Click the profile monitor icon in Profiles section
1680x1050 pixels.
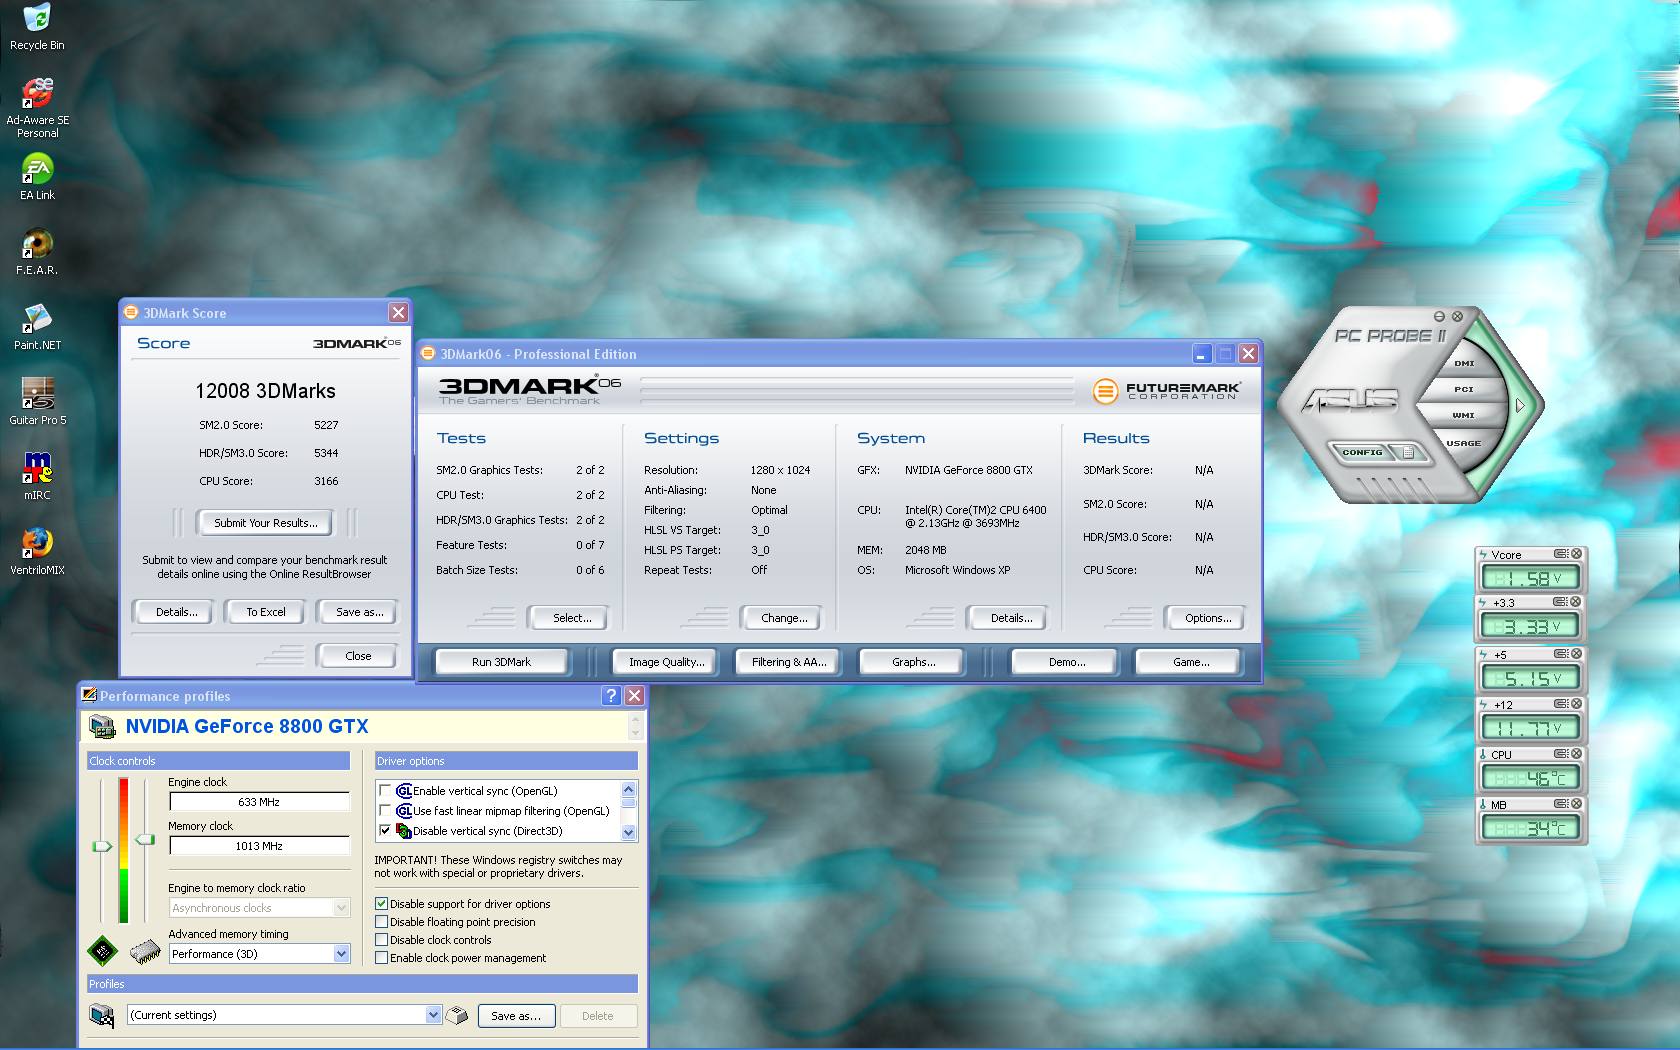pos(102,1015)
